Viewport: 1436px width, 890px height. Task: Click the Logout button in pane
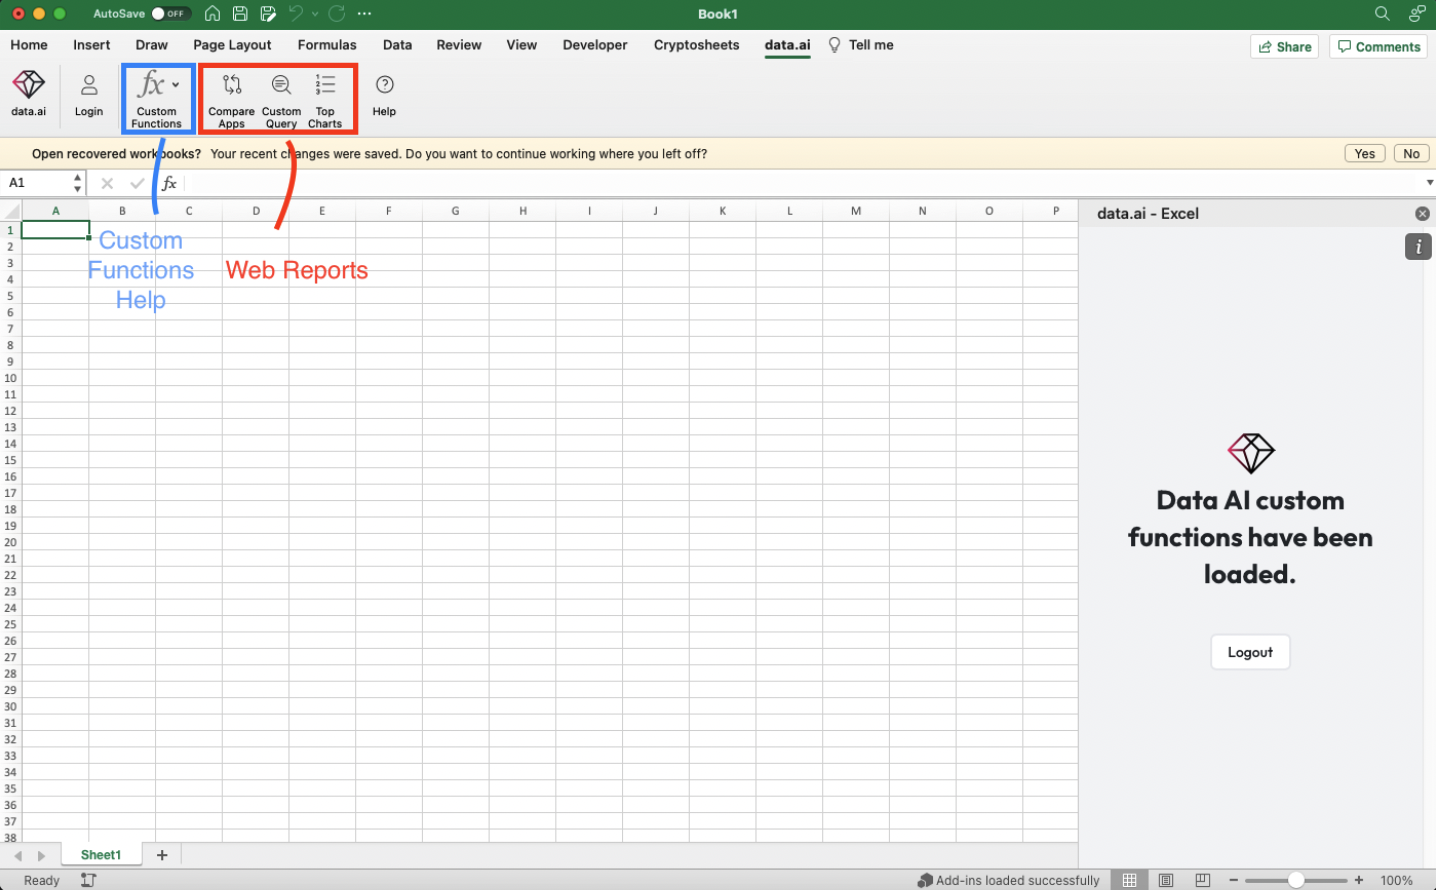(x=1250, y=652)
